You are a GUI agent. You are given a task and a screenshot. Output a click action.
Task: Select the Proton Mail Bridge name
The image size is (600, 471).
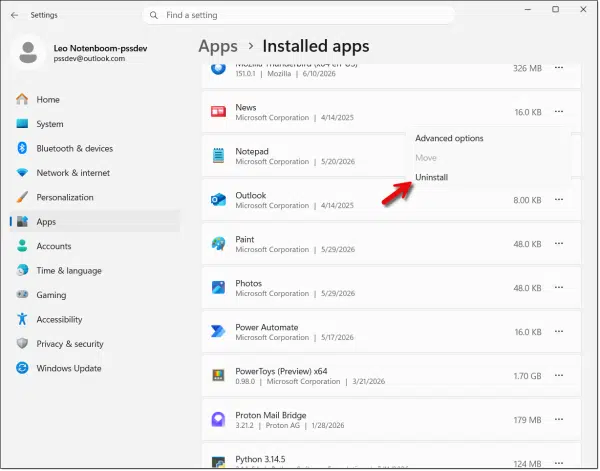(x=271, y=416)
